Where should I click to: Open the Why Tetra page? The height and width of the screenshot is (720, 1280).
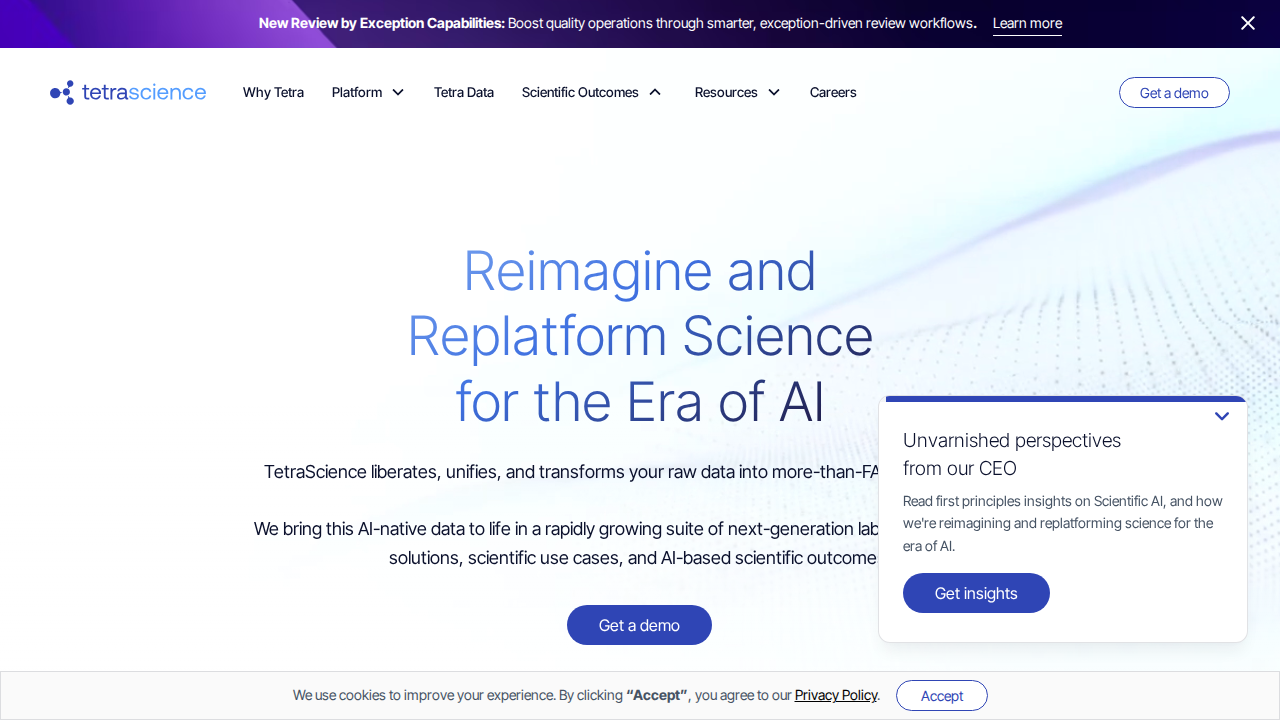273,93
